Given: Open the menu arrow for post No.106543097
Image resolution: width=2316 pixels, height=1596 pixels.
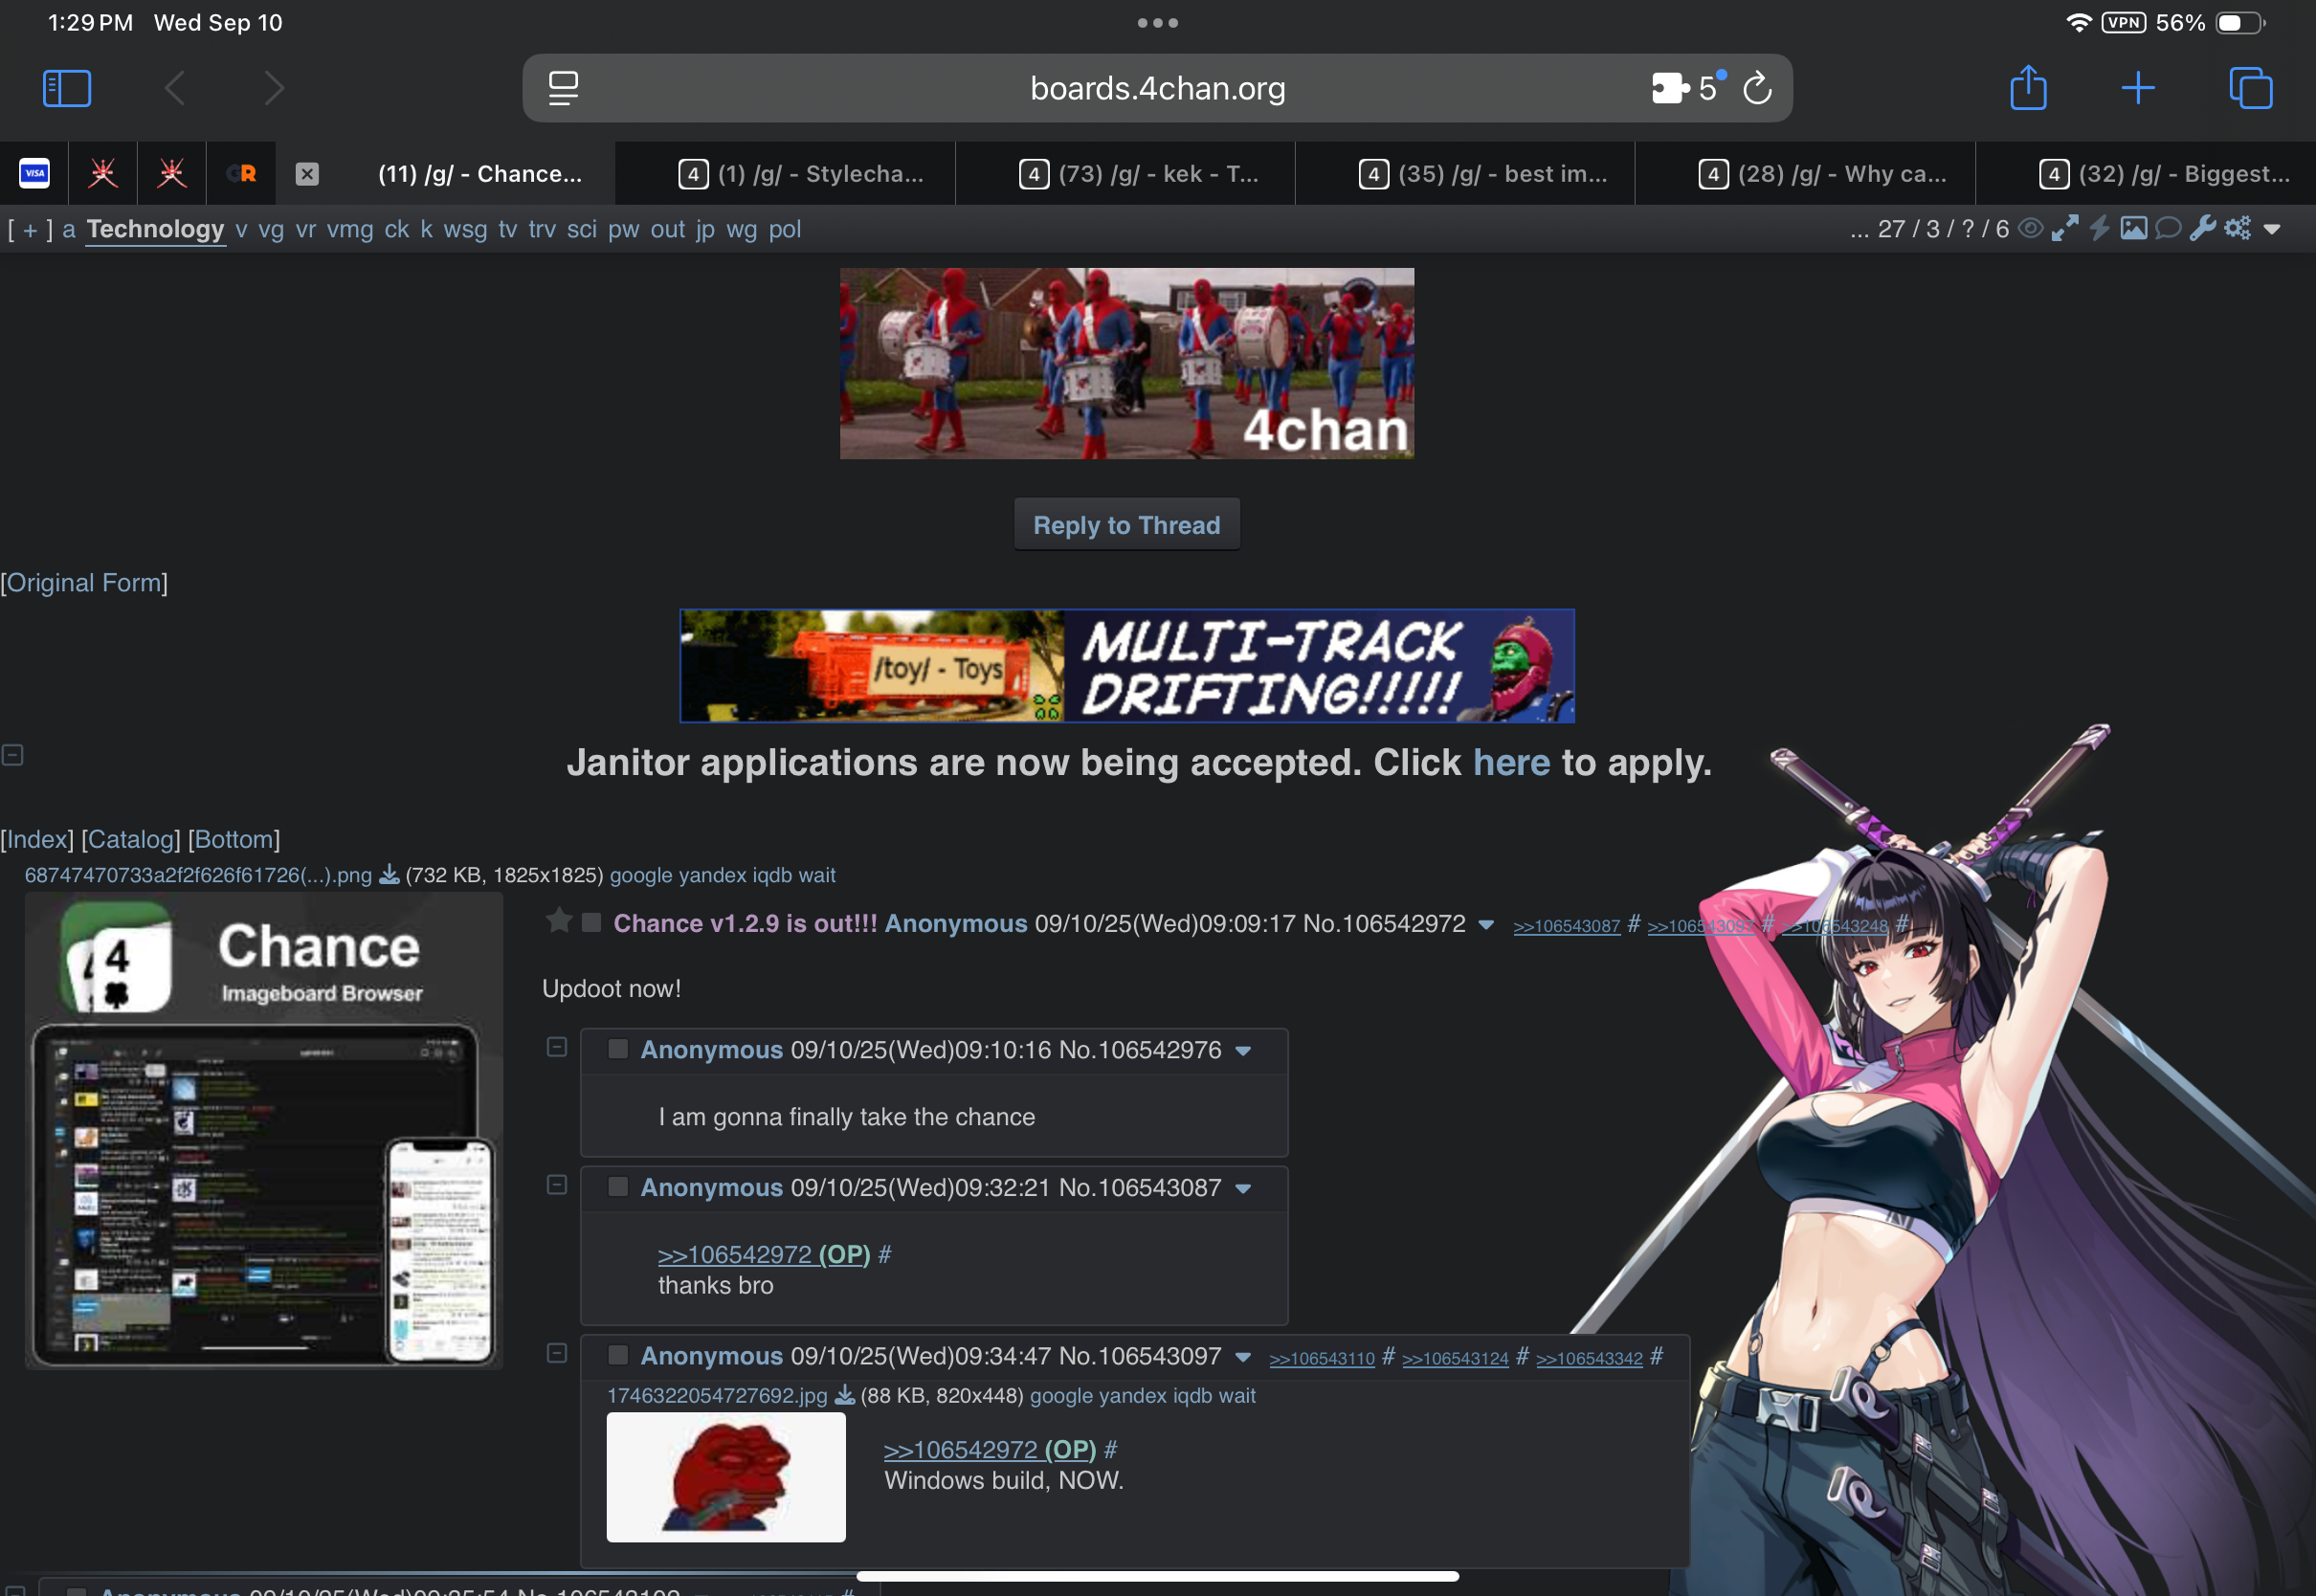Looking at the screenshot, I should (1243, 1357).
